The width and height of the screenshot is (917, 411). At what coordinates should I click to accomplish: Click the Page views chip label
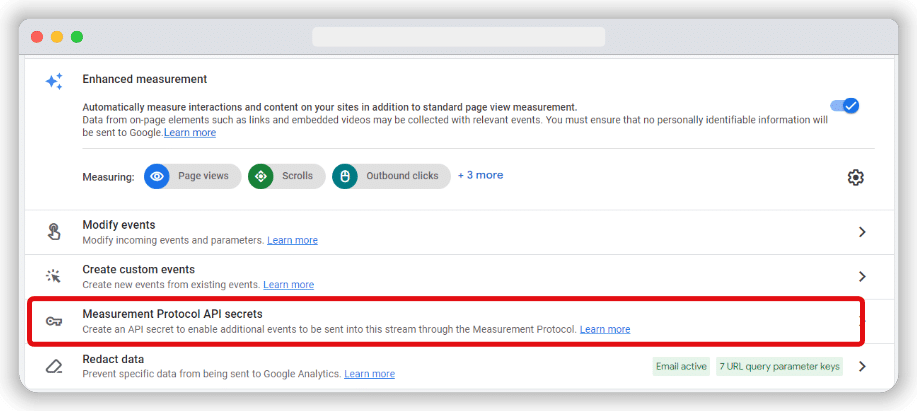click(x=204, y=176)
